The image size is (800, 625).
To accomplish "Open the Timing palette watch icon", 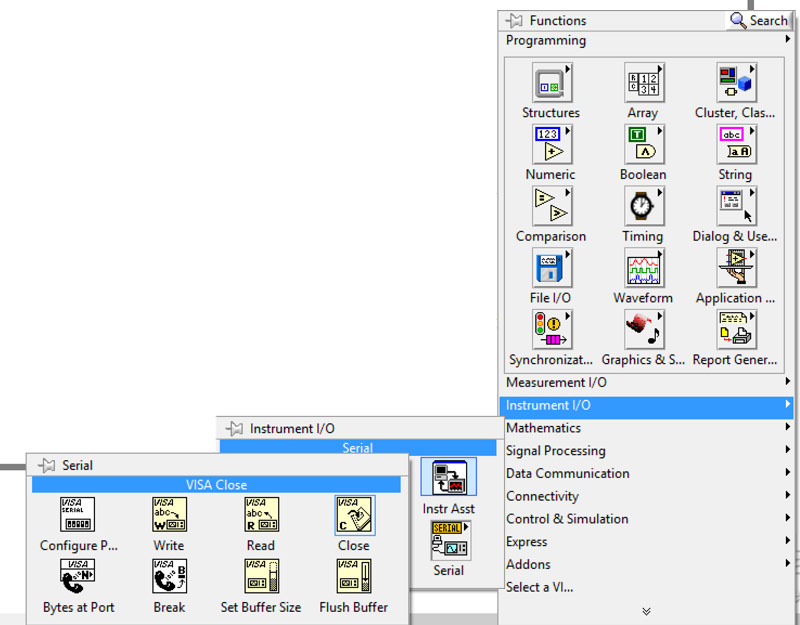I will 643,206.
